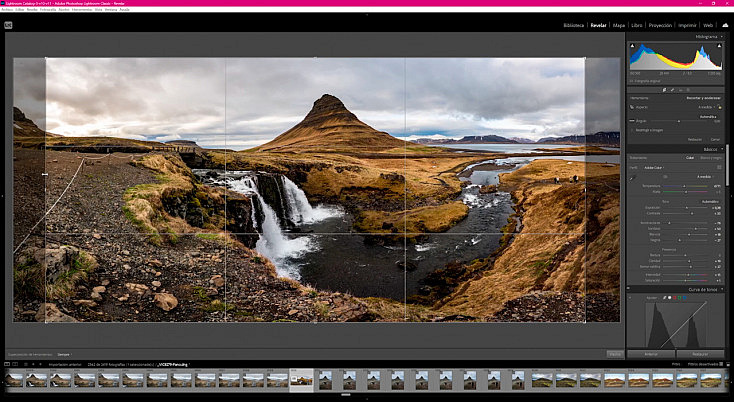Viewport: 734px width, 402px height.
Task: Select the Crop overlay tool icon
Action: point(665,90)
